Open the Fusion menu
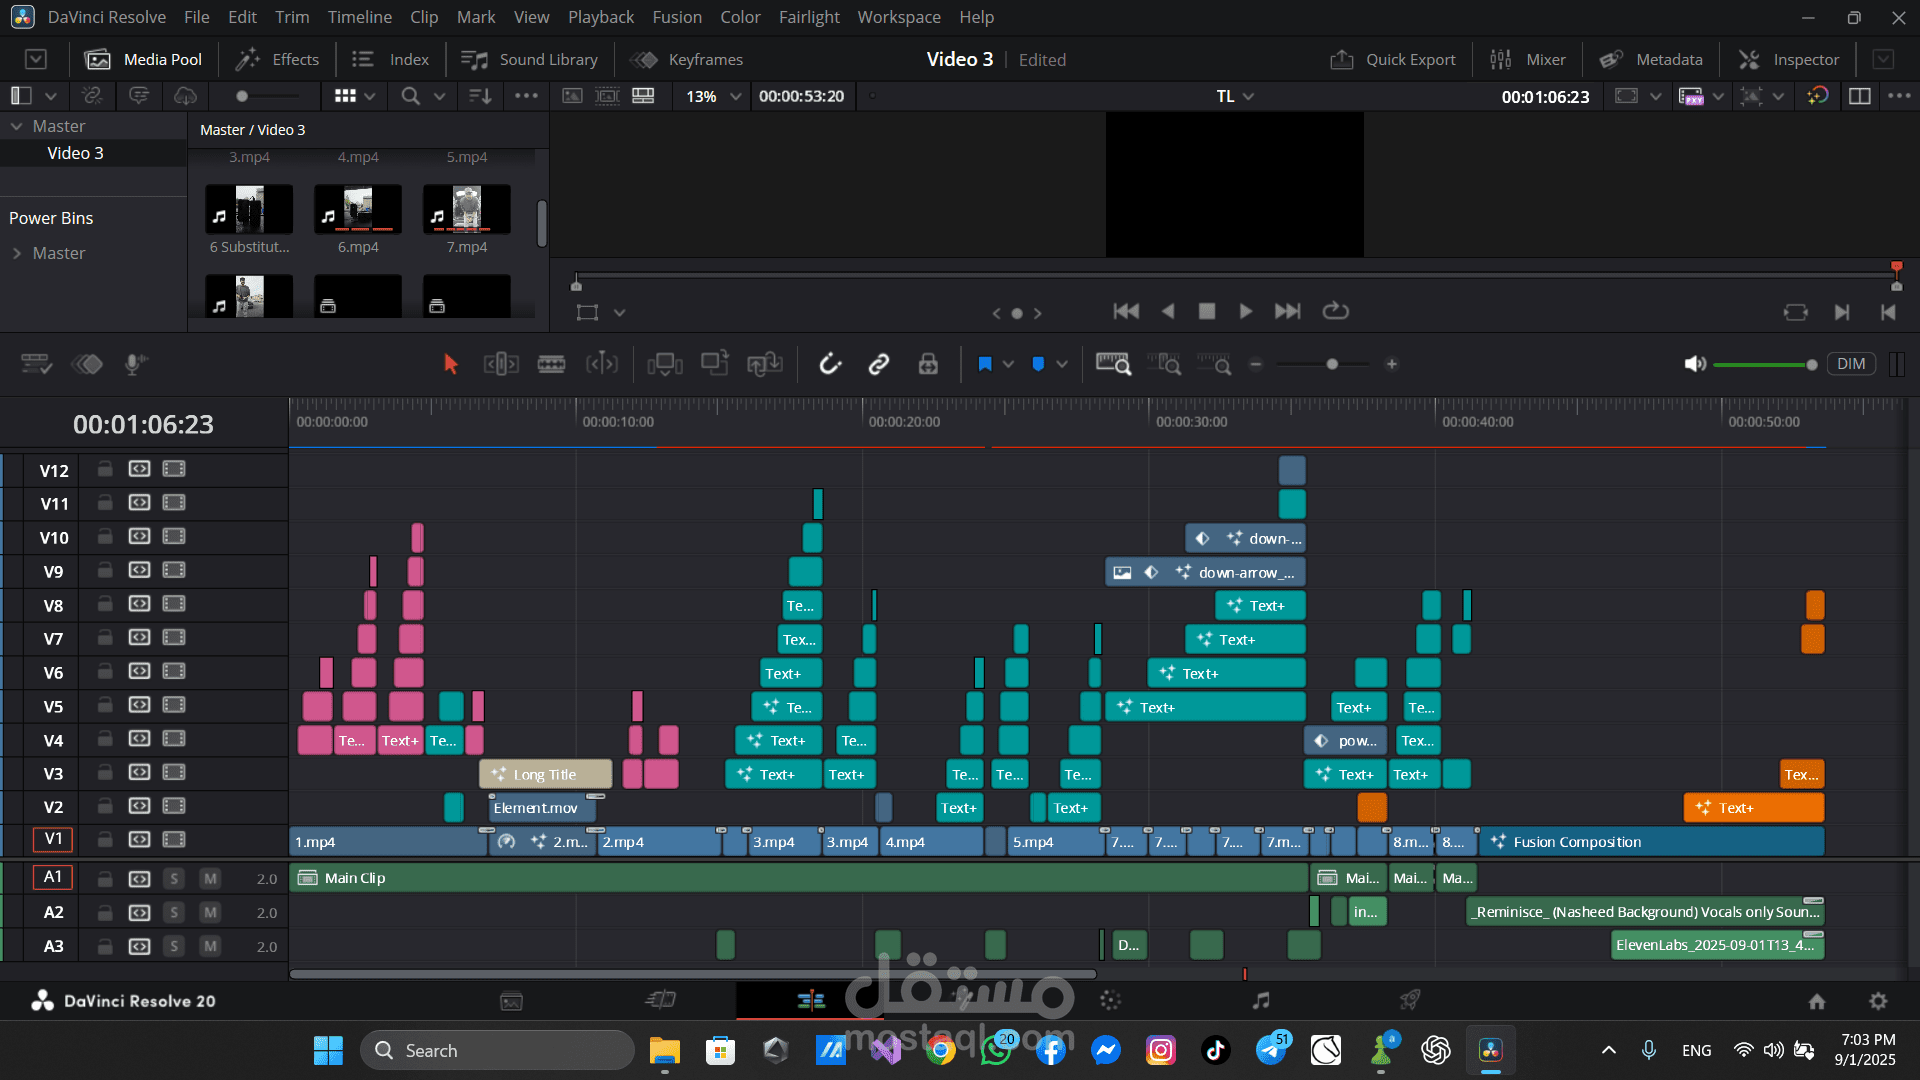This screenshot has width=1920, height=1080. (677, 17)
